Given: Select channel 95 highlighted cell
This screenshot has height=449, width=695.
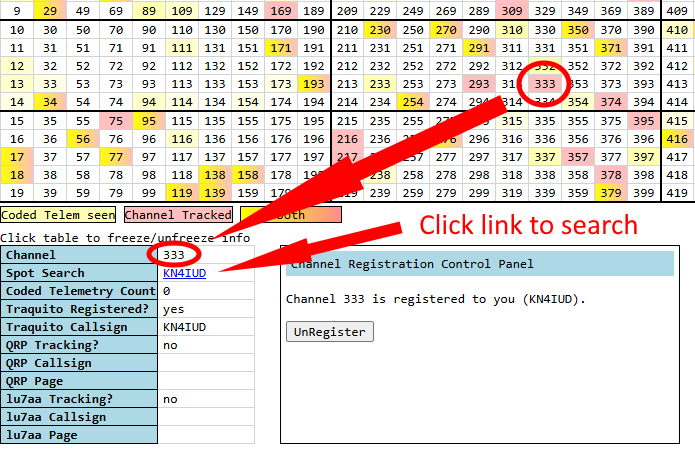Looking at the screenshot, I should pos(150,120).
